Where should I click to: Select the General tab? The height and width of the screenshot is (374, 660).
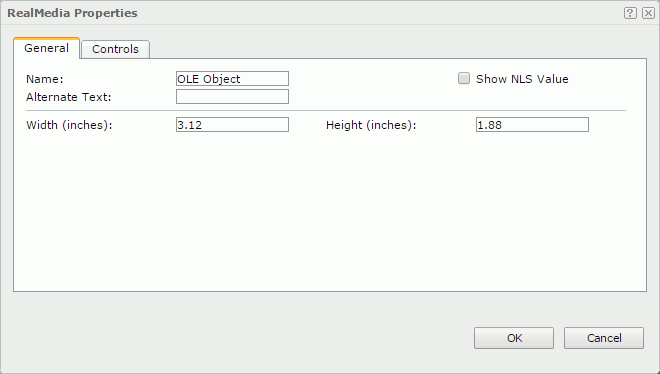click(x=46, y=48)
